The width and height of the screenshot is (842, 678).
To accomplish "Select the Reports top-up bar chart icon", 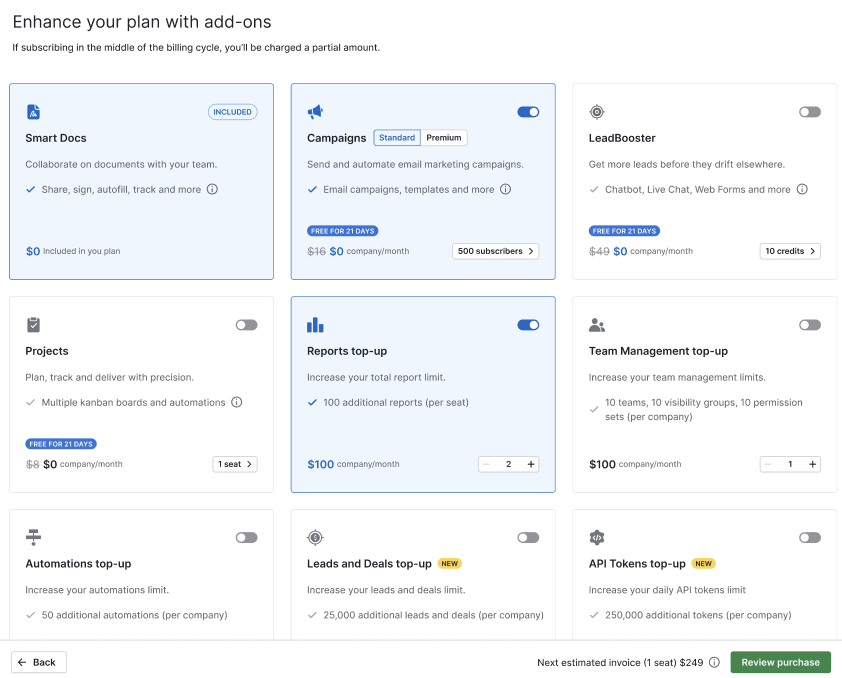I will click(x=316, y=325).
